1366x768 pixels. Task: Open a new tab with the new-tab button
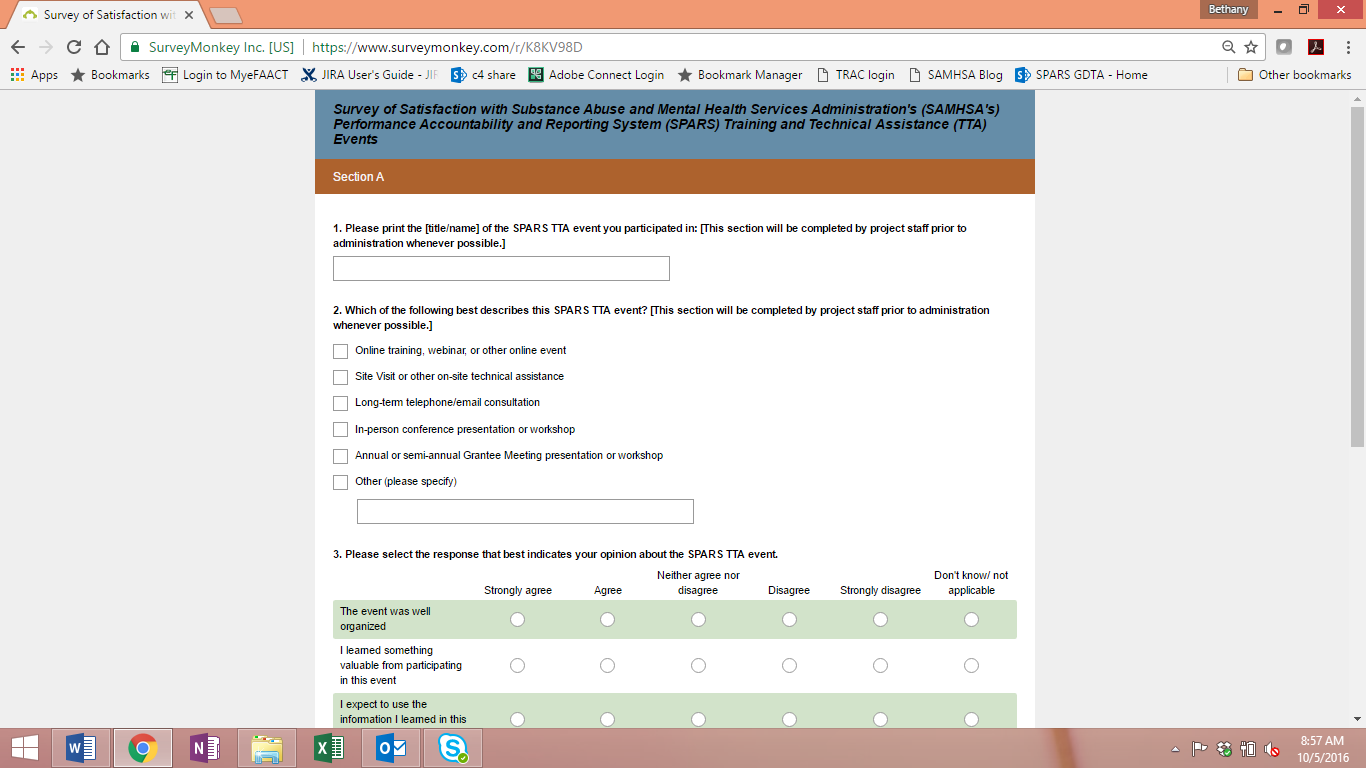226,15
